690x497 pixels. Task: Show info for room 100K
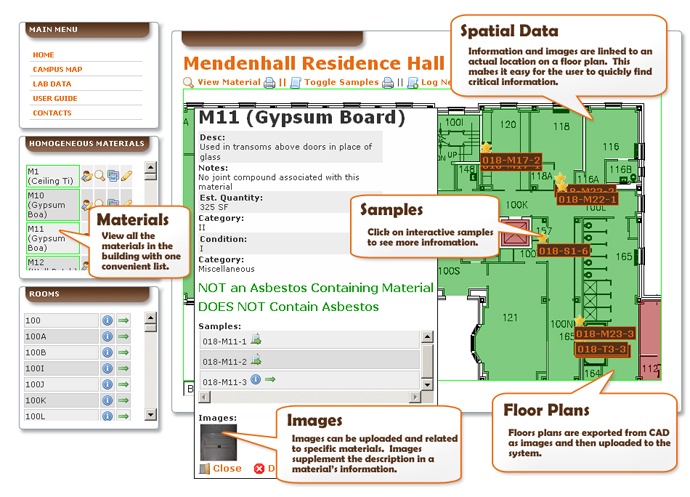(107, 400)
